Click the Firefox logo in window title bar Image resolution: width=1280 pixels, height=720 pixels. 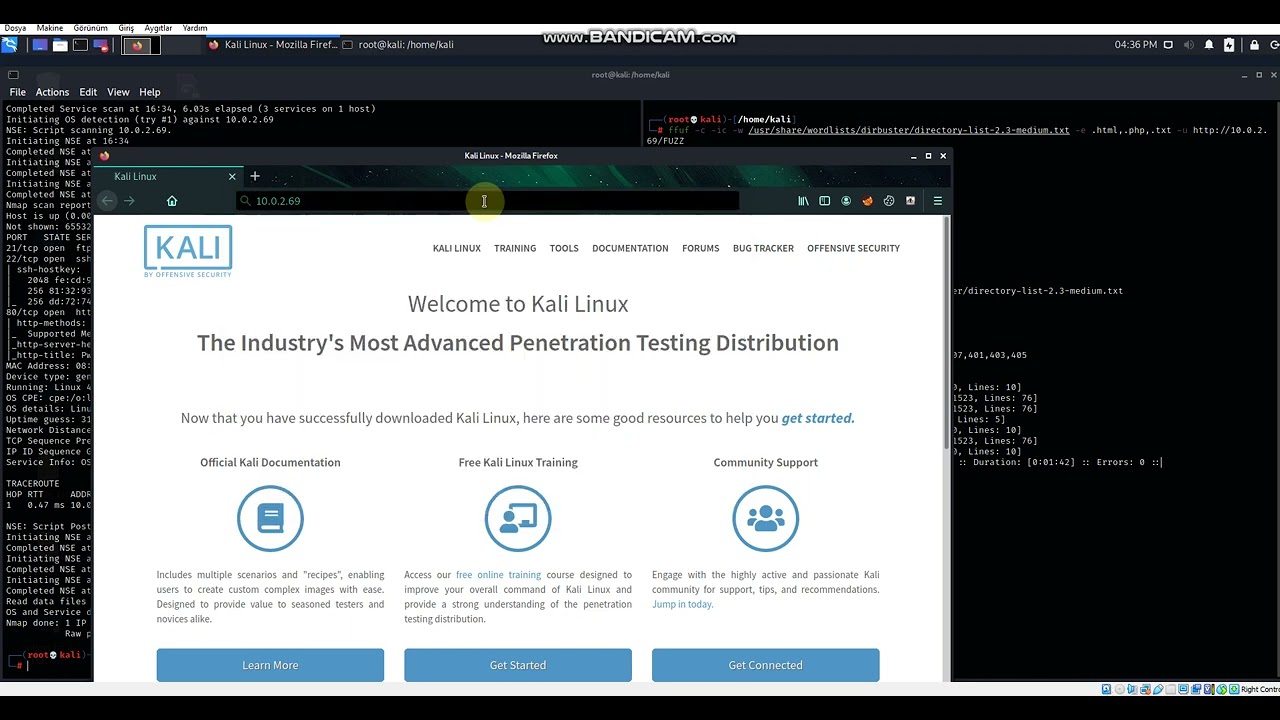click(104, 156)
